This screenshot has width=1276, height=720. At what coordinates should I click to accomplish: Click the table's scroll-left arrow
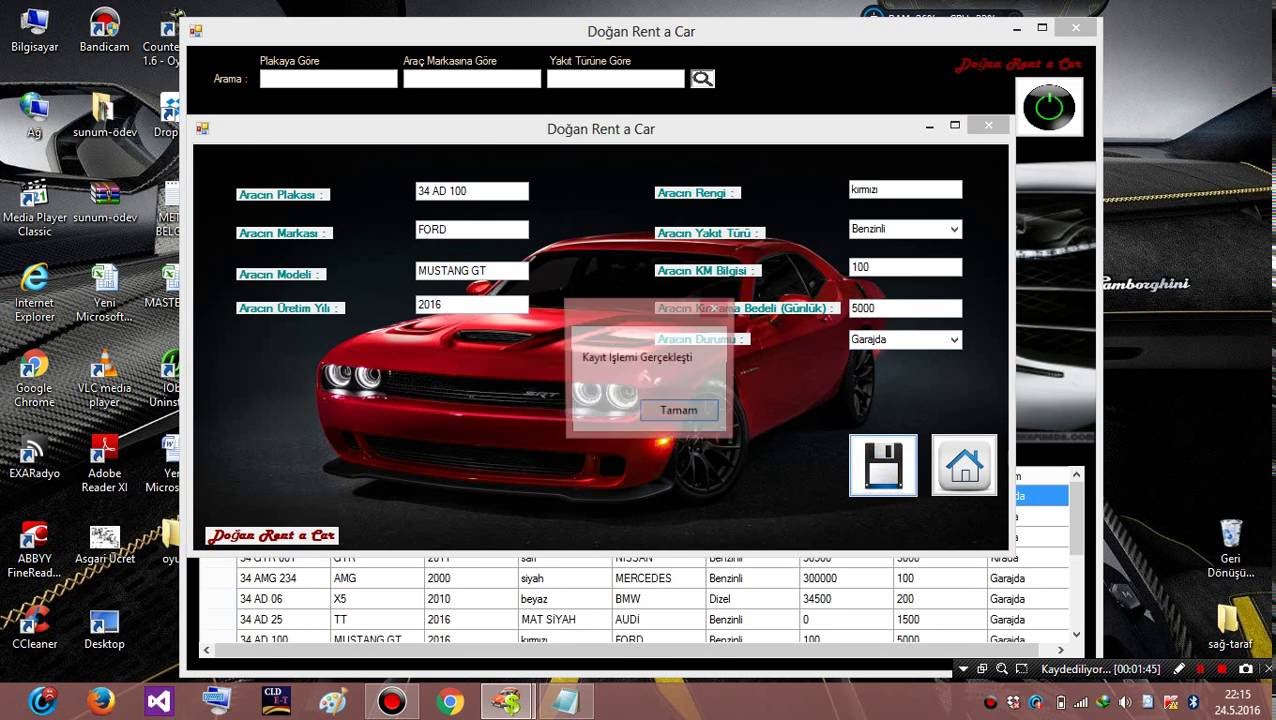click(207, 650)
